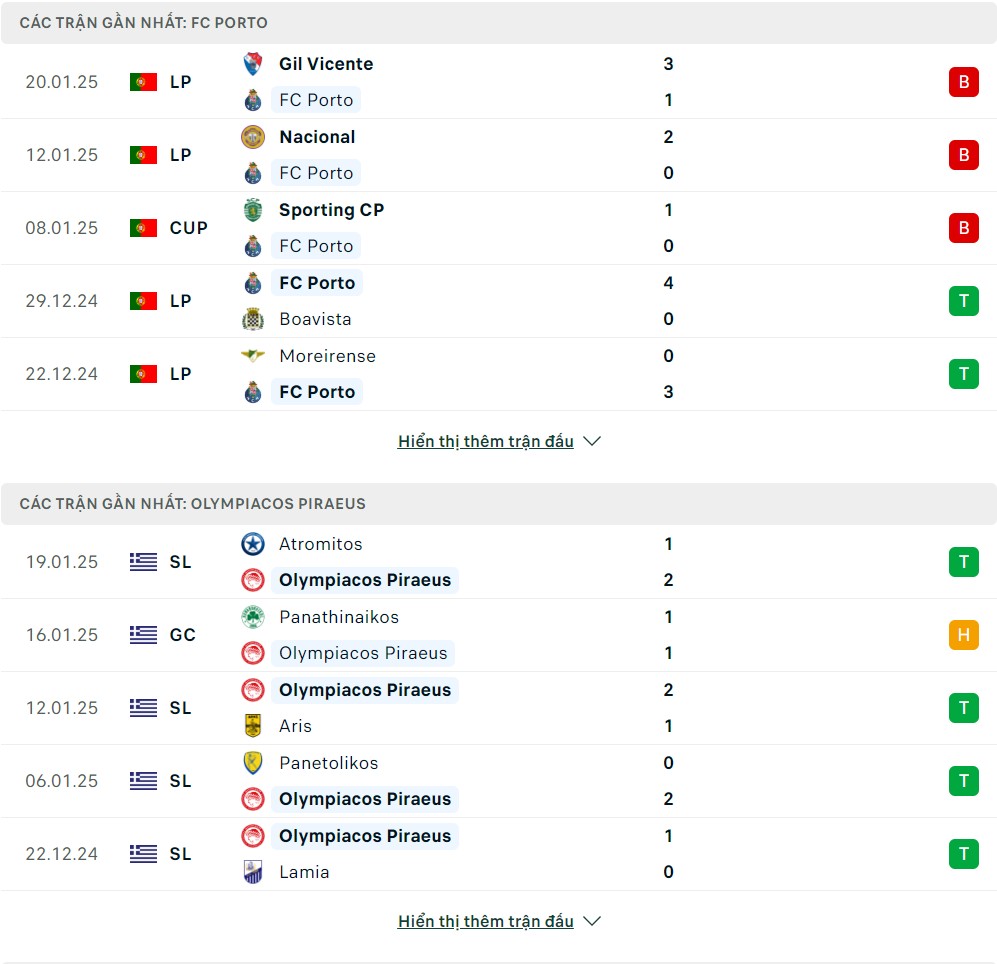Click the Sporting CP green crest
Screen dimensions: 997x964
pyautogui.click(x=253, y=210)
